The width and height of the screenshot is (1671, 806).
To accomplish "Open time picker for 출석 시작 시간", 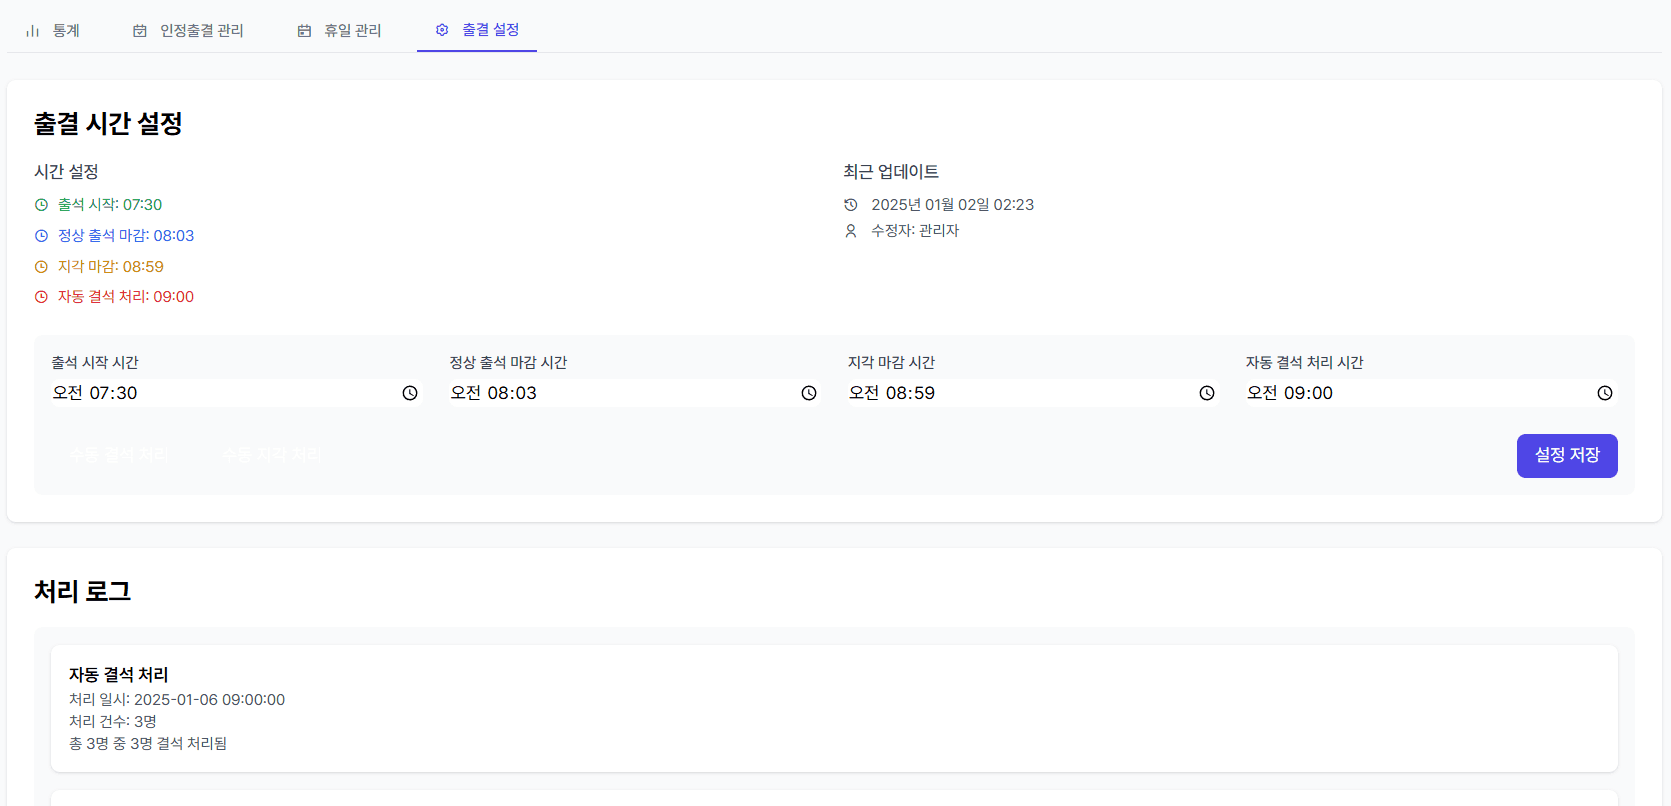I will [410, 393].
